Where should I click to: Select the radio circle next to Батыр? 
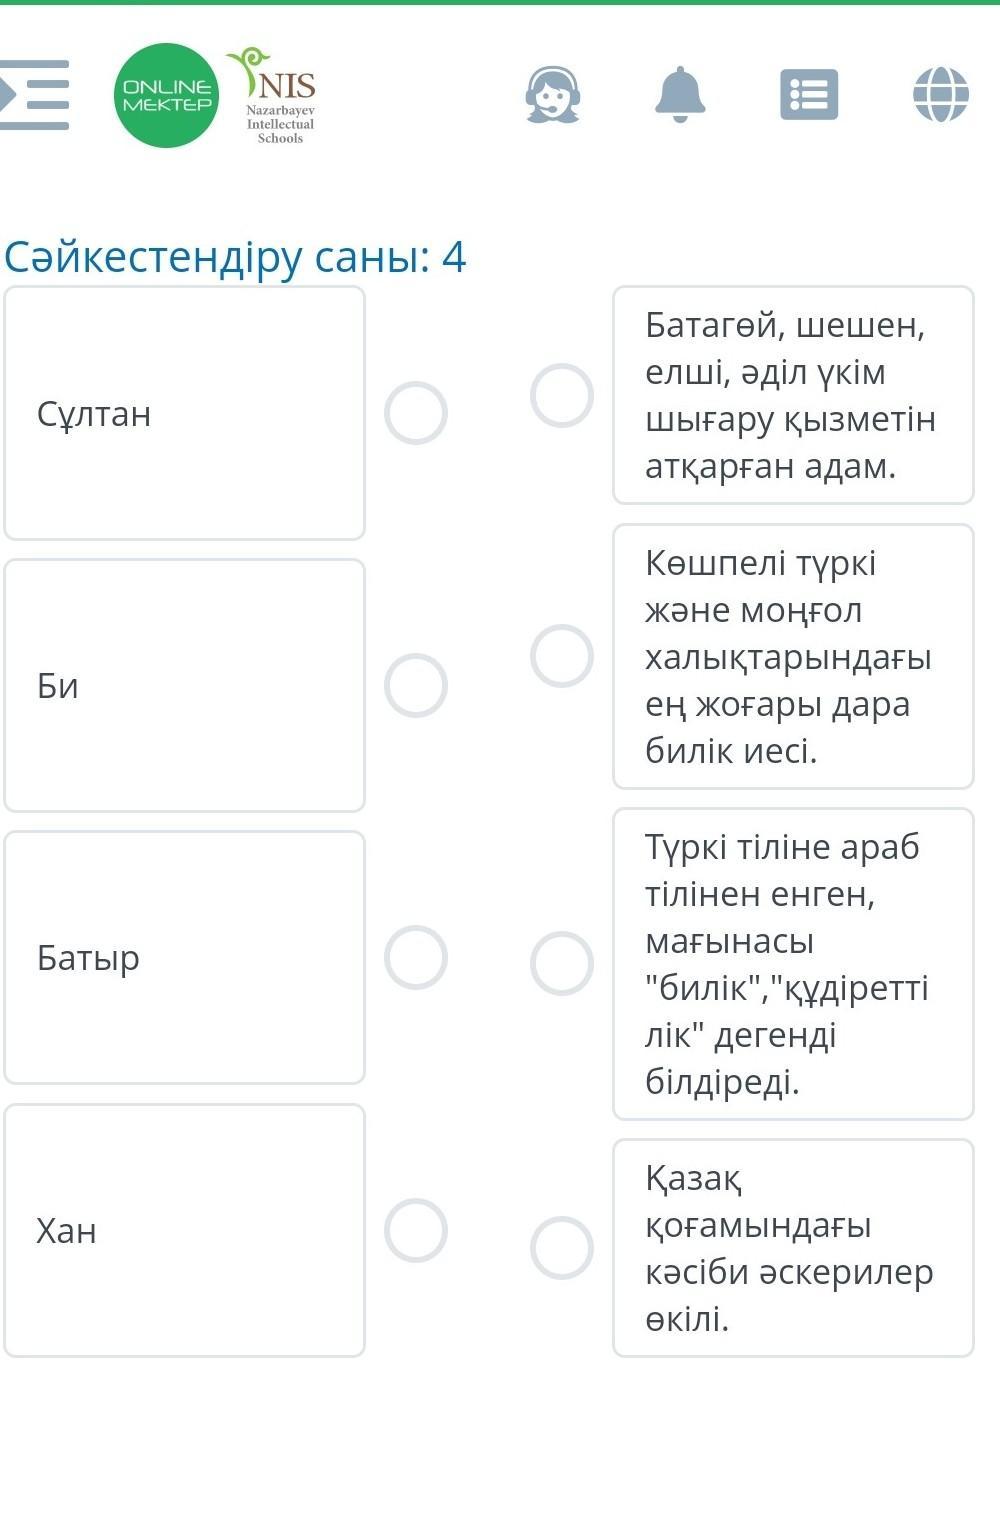point(416,958)
